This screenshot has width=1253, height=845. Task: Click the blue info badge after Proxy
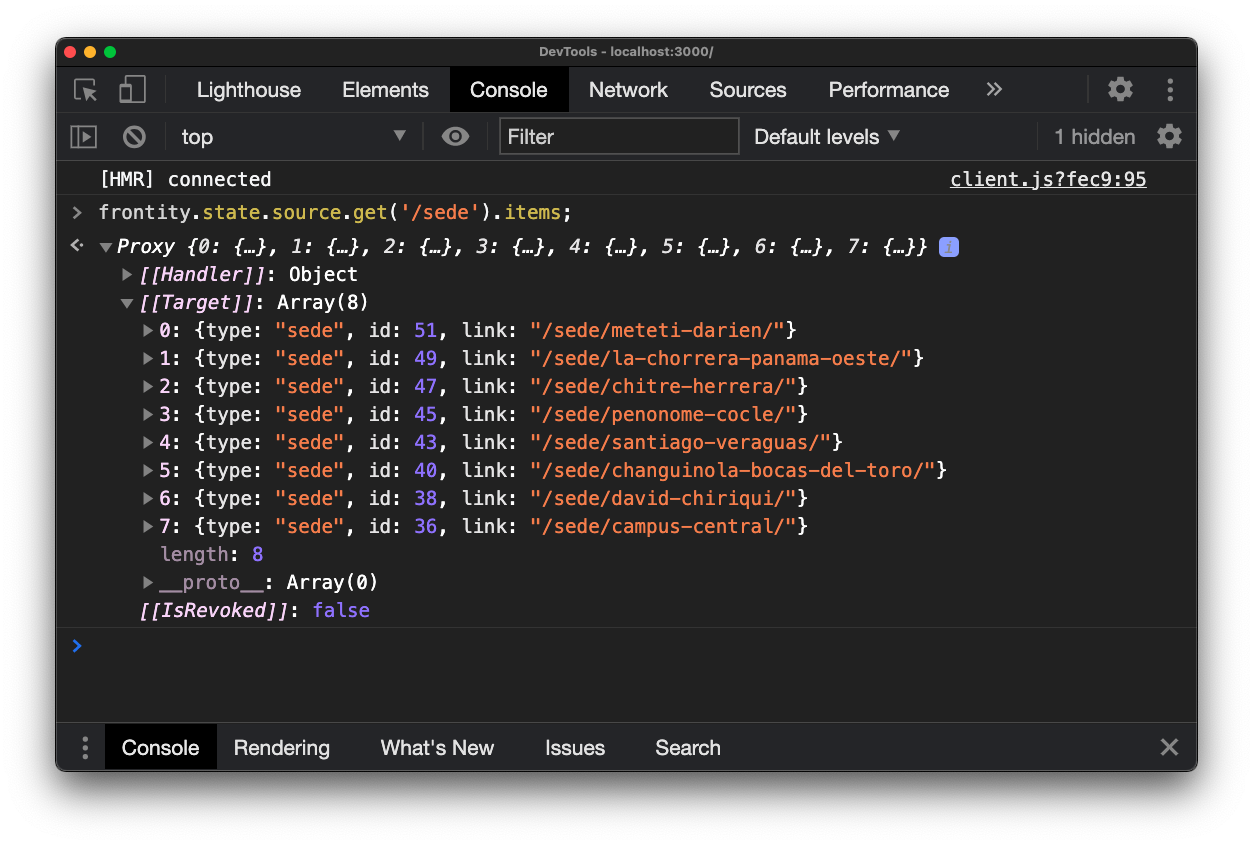[949, 247]
